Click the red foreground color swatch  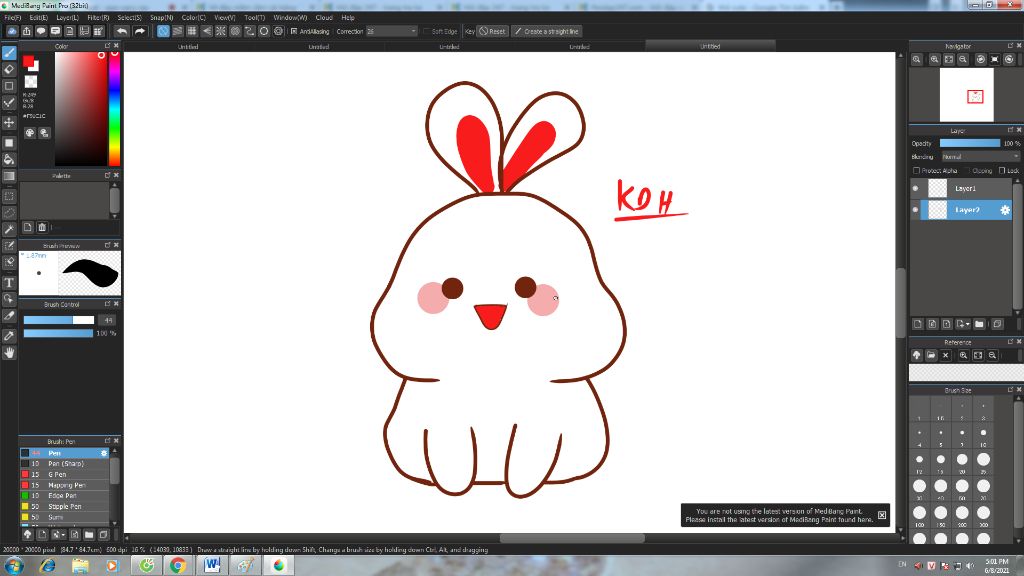pyautogui.click(x=28, y=61)
